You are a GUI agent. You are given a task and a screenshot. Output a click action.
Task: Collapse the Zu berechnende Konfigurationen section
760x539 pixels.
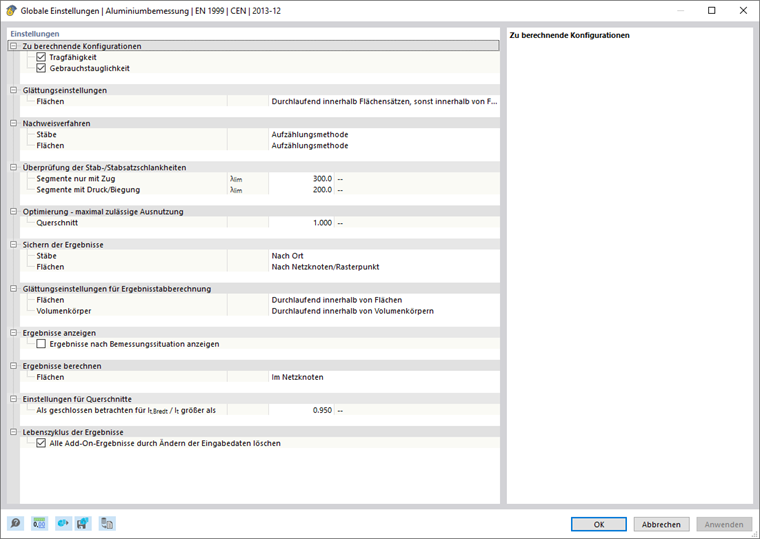(x=14, y=46)
